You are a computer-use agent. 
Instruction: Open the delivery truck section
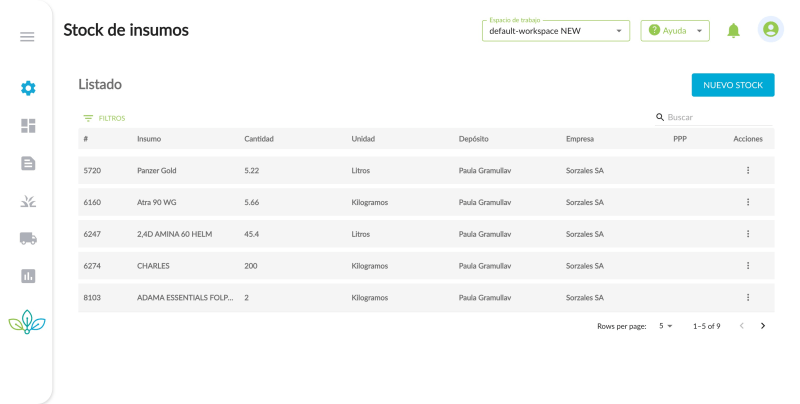28,238
